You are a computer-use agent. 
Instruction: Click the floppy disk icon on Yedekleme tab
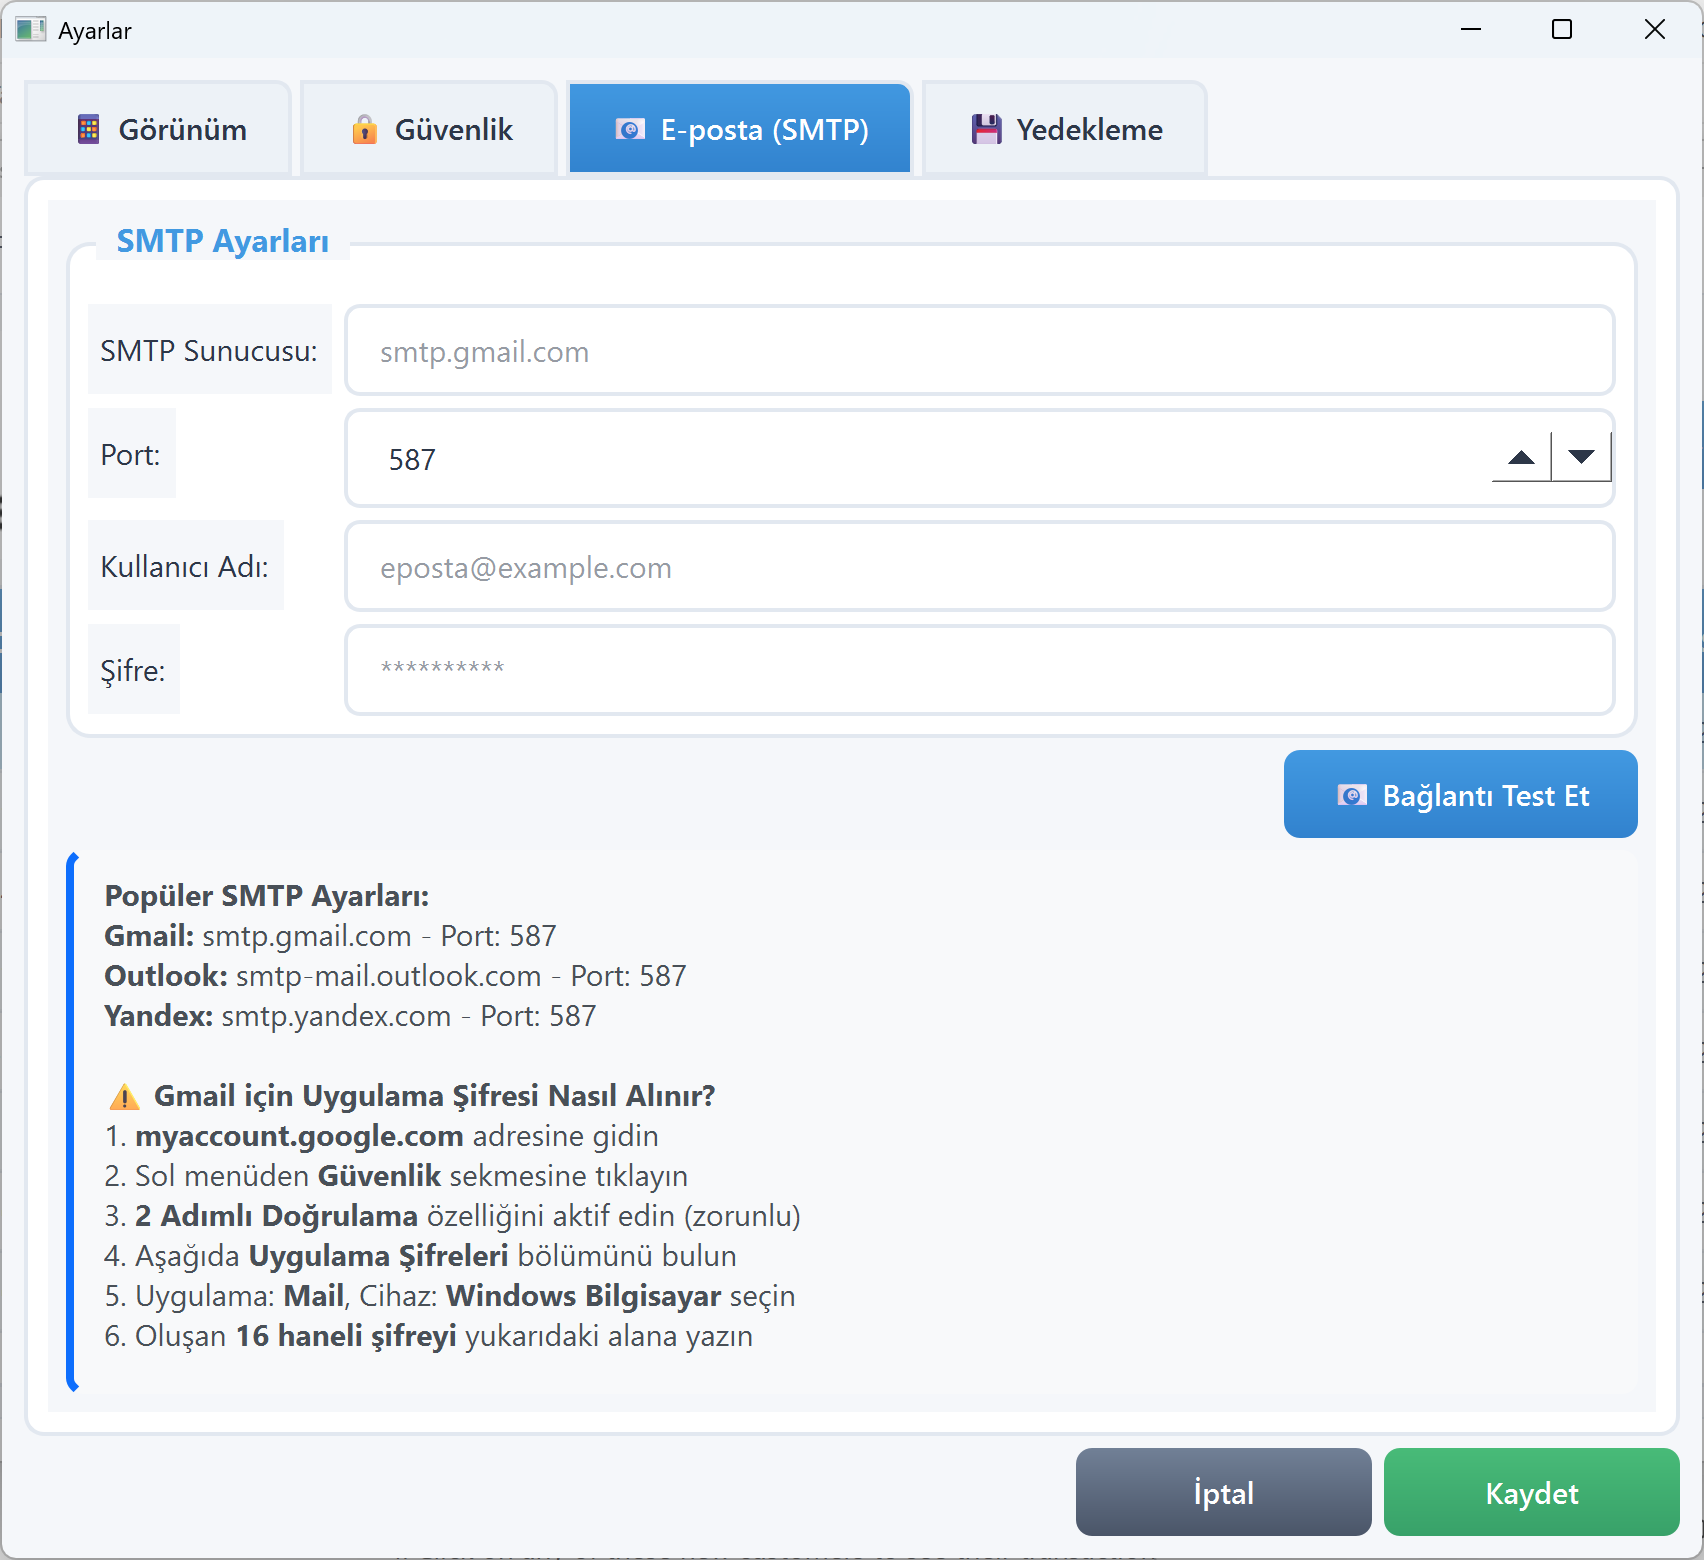(986, 130)
